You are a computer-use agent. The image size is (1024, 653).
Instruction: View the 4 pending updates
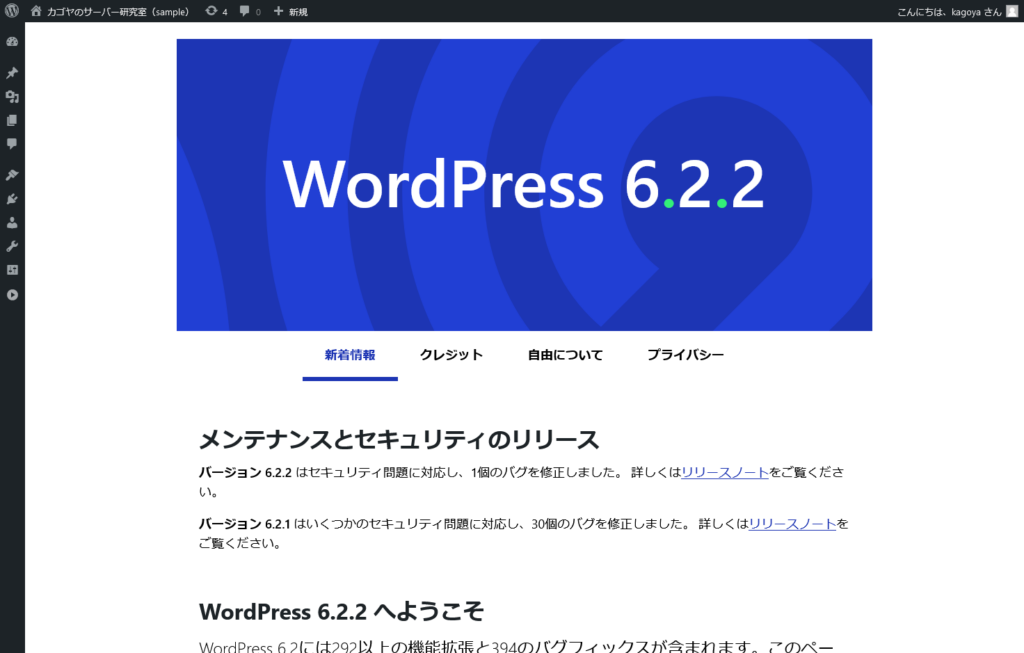tap(216, 11)
